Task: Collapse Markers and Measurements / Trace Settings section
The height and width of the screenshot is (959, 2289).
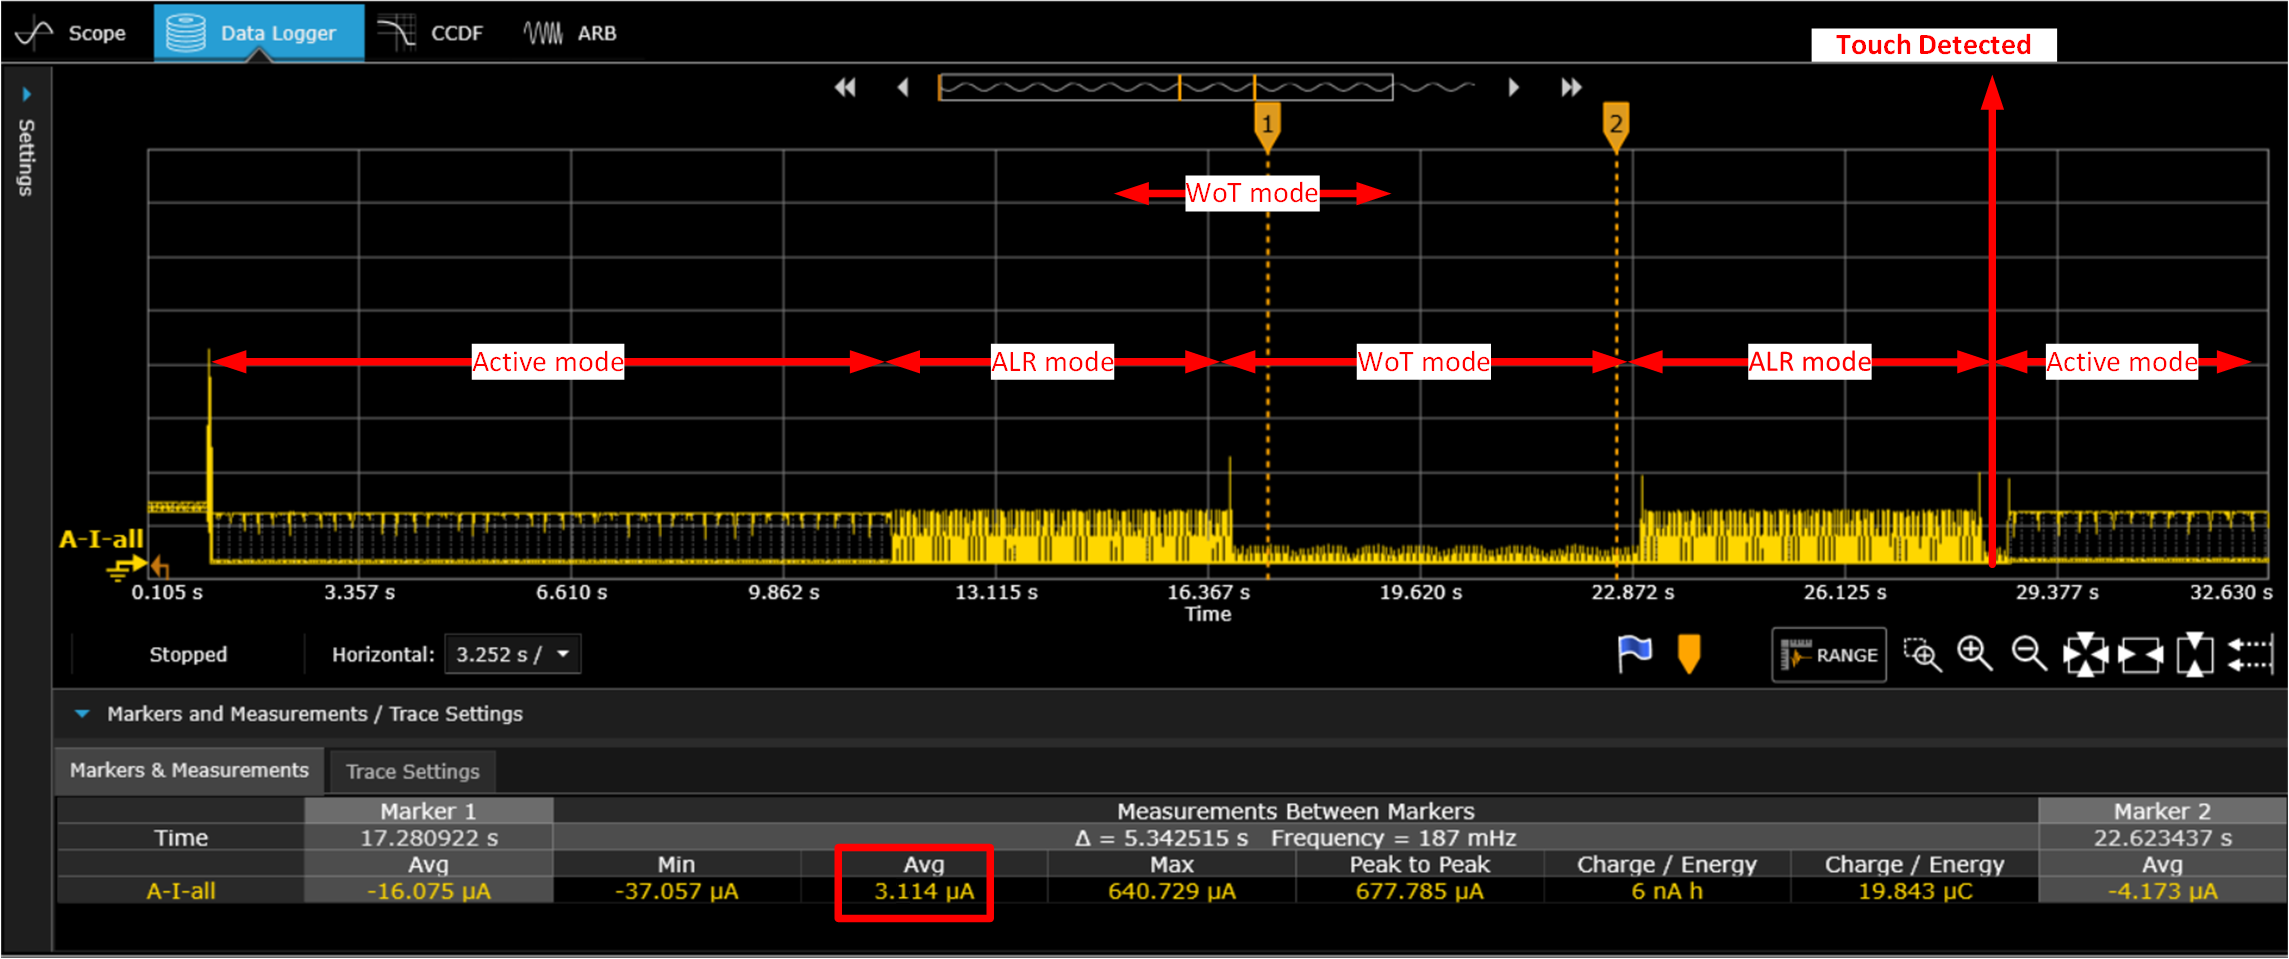Action: click(83, 714)
